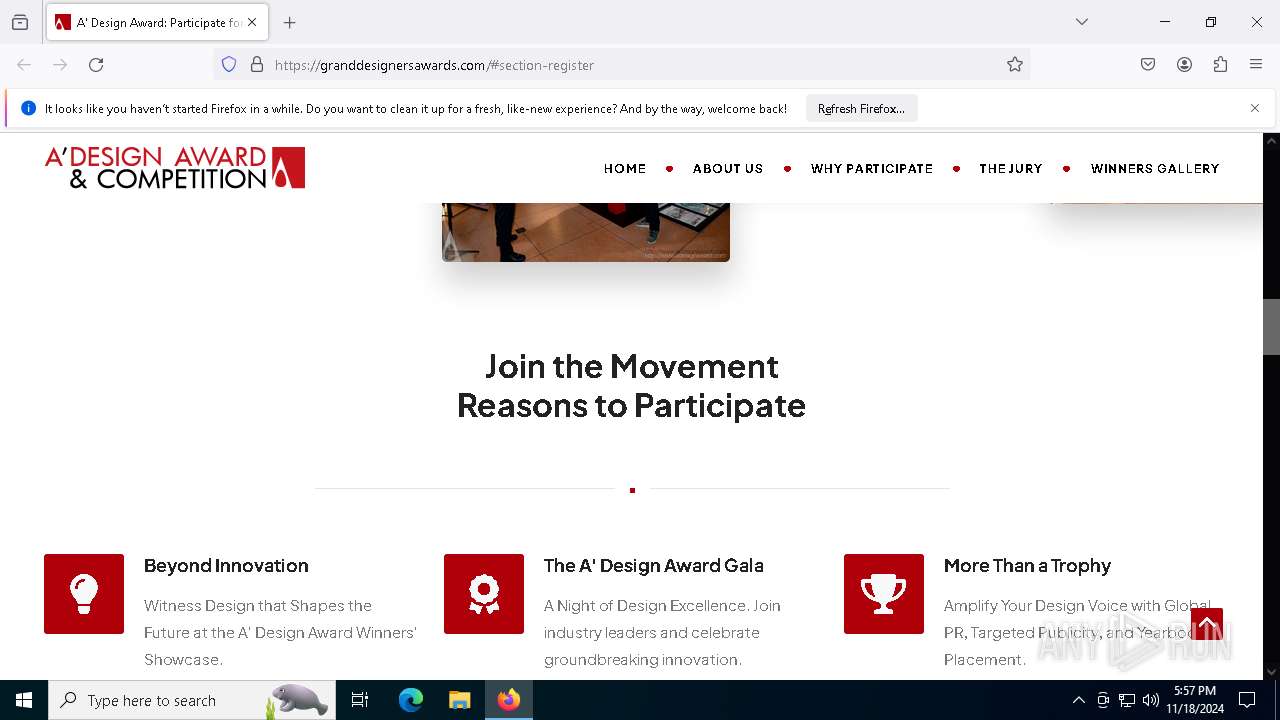Click the exhibition photo thumbnail
1280x720 pixels.
(586, 232)
